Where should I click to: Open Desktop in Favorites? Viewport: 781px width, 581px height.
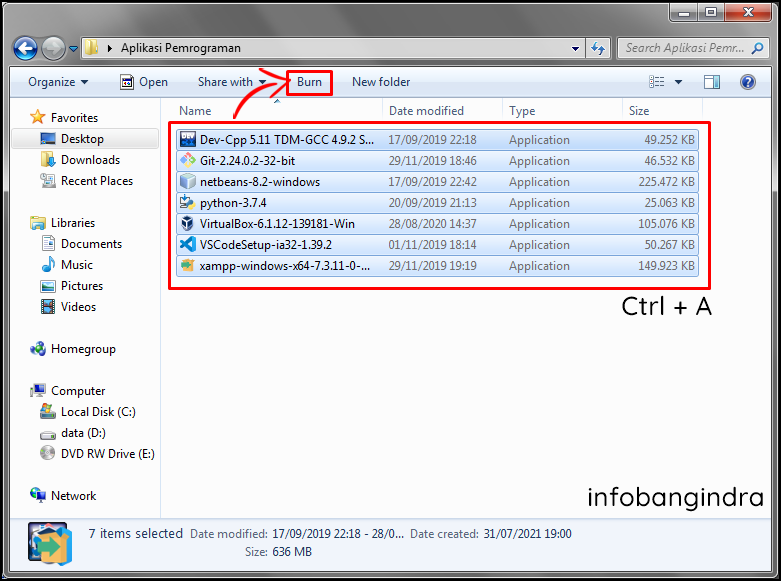click(x=82, y=139)
